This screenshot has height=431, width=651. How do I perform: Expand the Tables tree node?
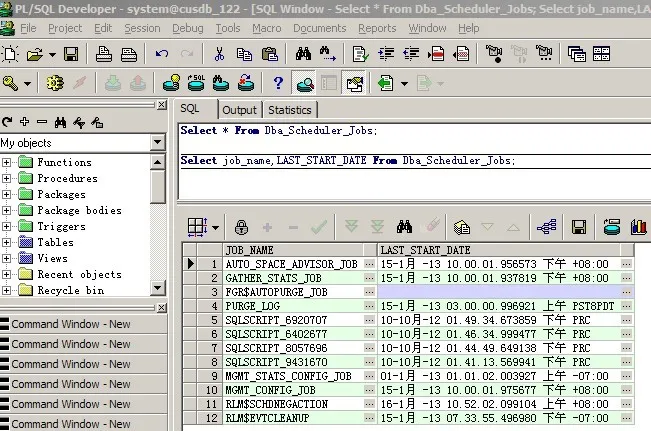(x=6, y=242)
